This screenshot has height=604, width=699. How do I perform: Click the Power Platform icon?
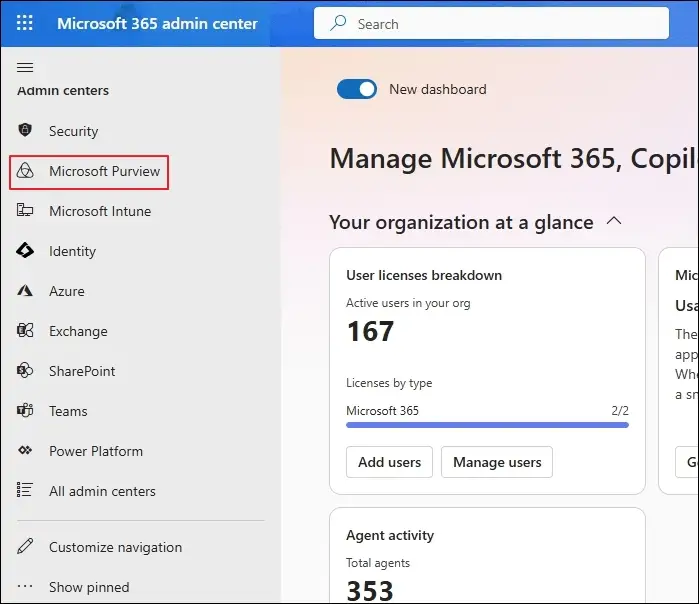[x=25, y=450]
